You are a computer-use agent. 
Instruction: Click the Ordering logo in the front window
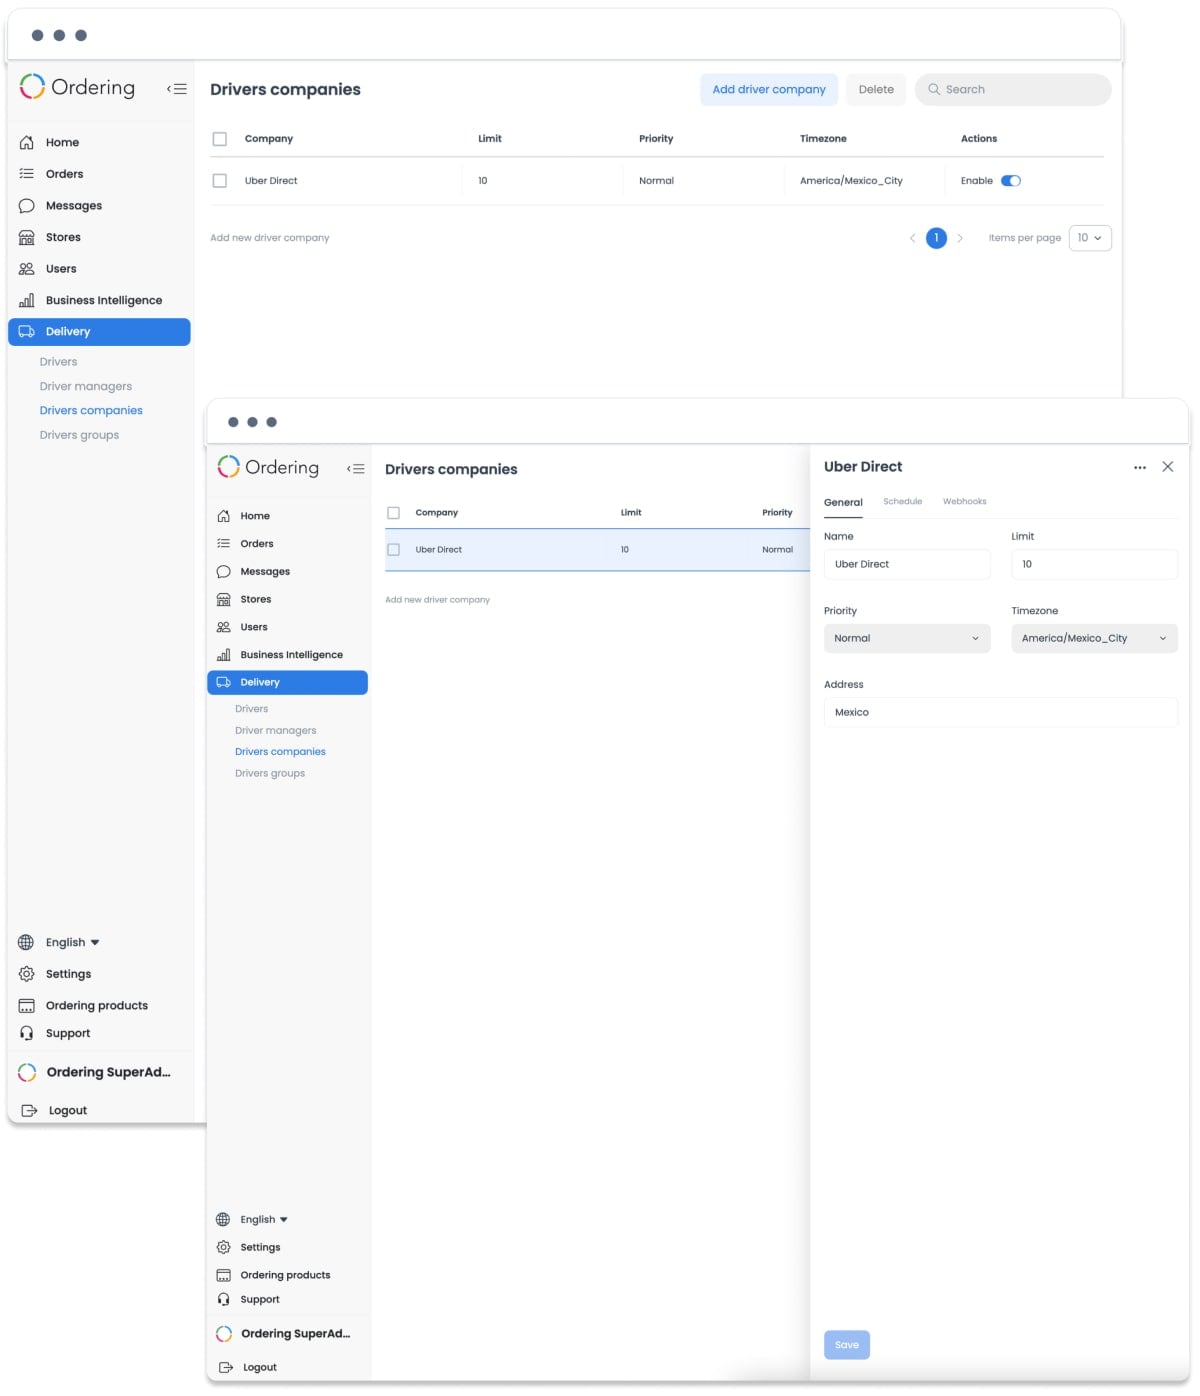(x=268, y=467)
